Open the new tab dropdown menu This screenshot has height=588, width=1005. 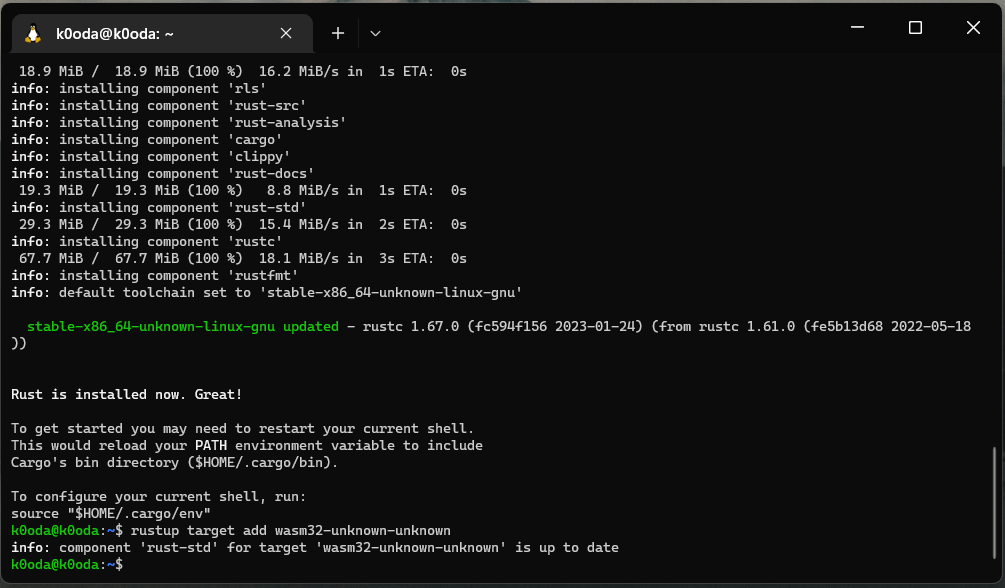[x=375, y=32]
